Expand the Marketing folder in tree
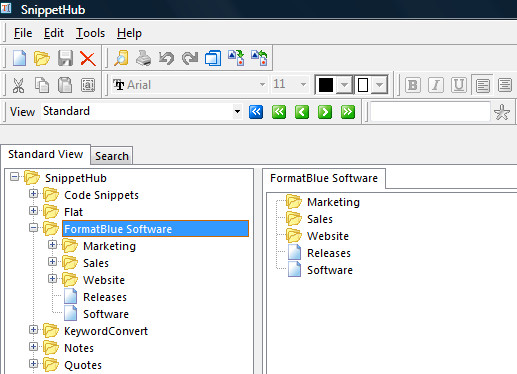Image resolution: width=517 pixels, height=374 pixels. tap(52, 245)
